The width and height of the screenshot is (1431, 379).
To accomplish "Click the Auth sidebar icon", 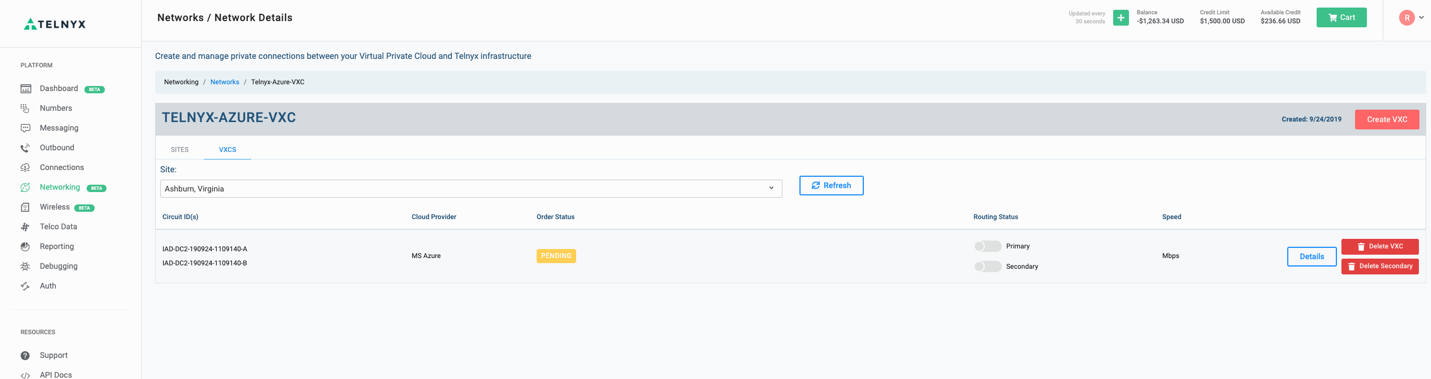I will point(26,286).
